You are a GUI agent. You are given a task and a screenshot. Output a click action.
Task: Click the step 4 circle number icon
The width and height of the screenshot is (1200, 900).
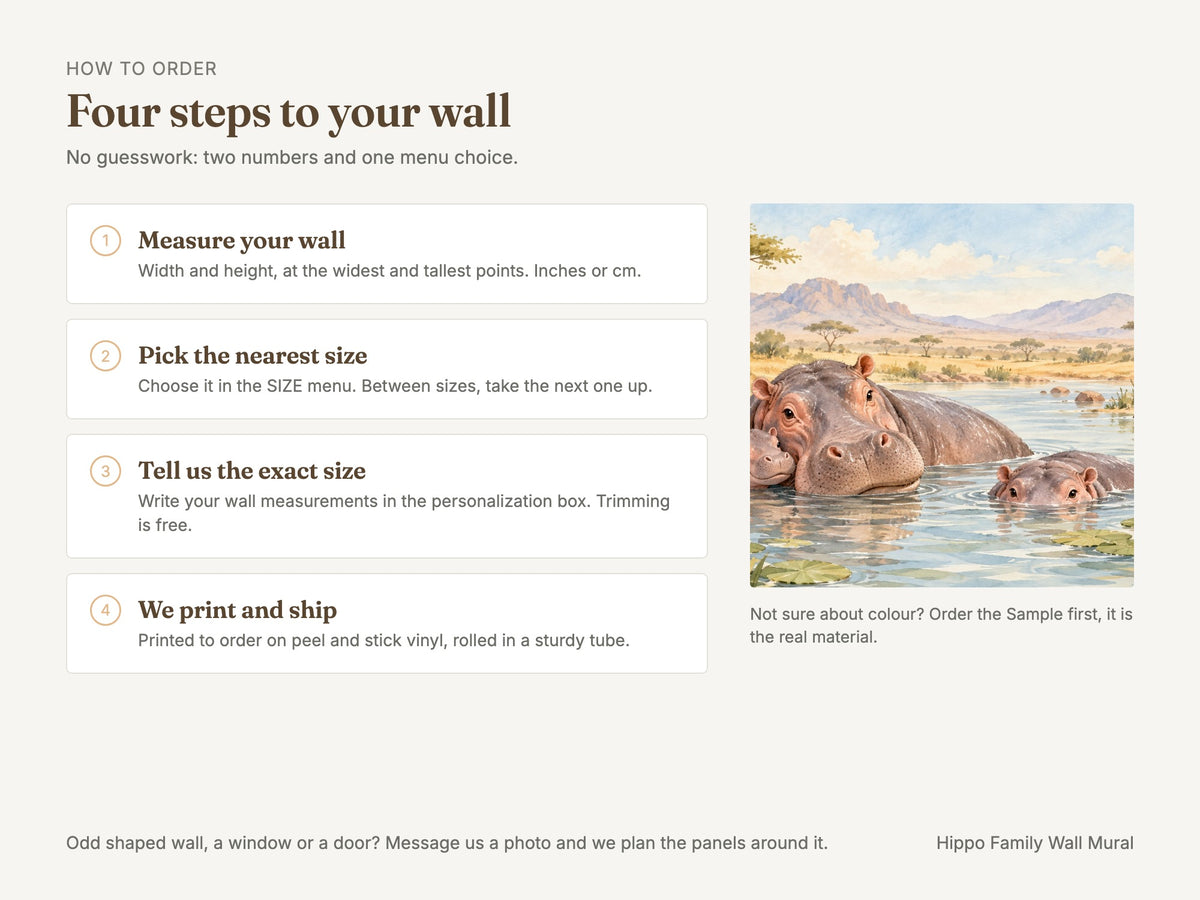[x=105, y=610]
